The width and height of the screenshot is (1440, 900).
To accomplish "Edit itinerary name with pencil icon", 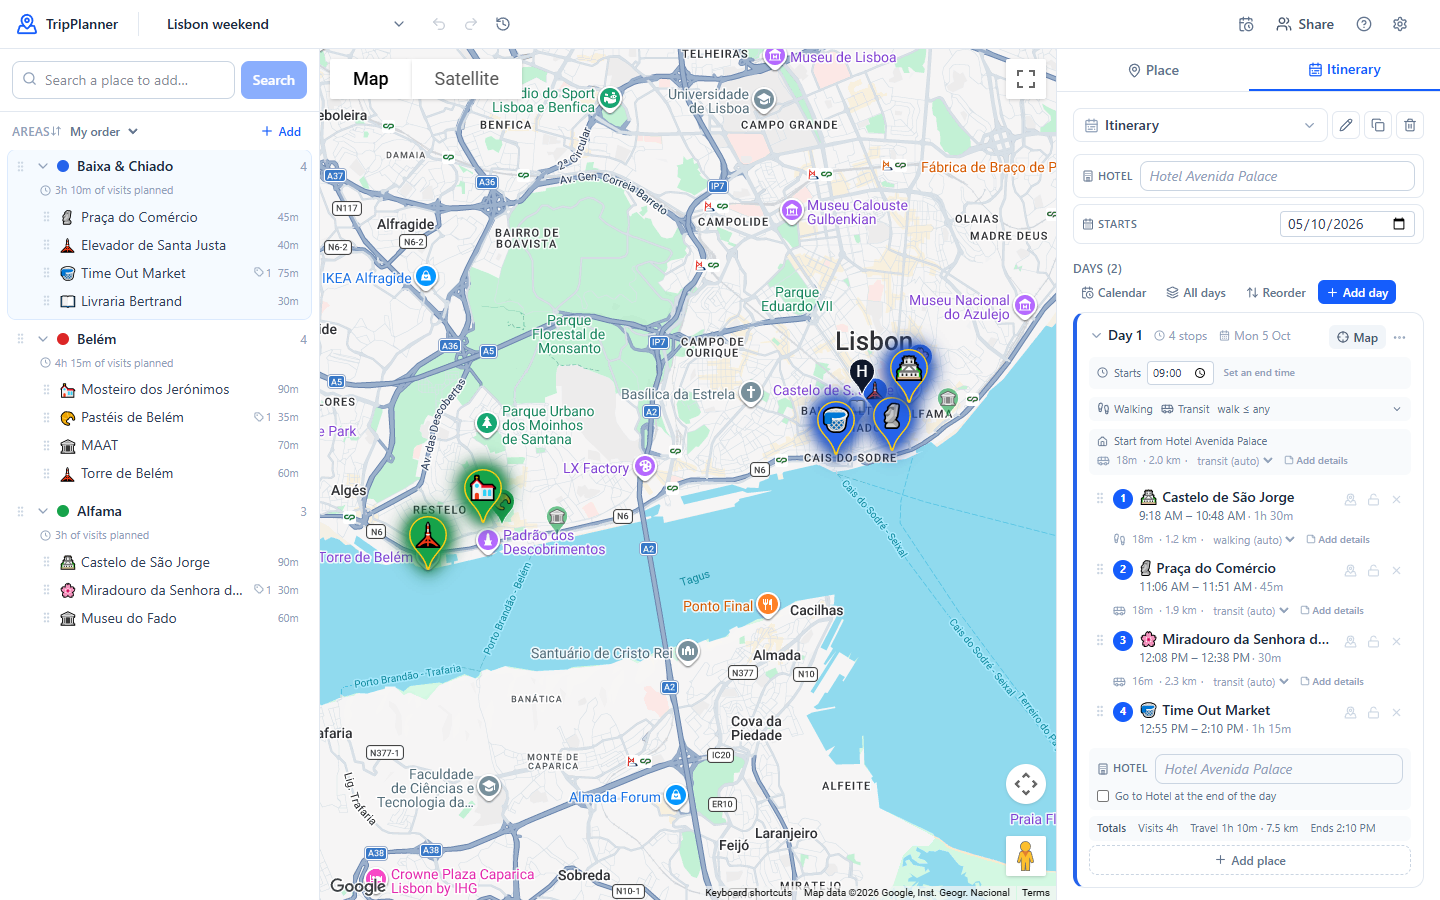I will (1346, 125).
